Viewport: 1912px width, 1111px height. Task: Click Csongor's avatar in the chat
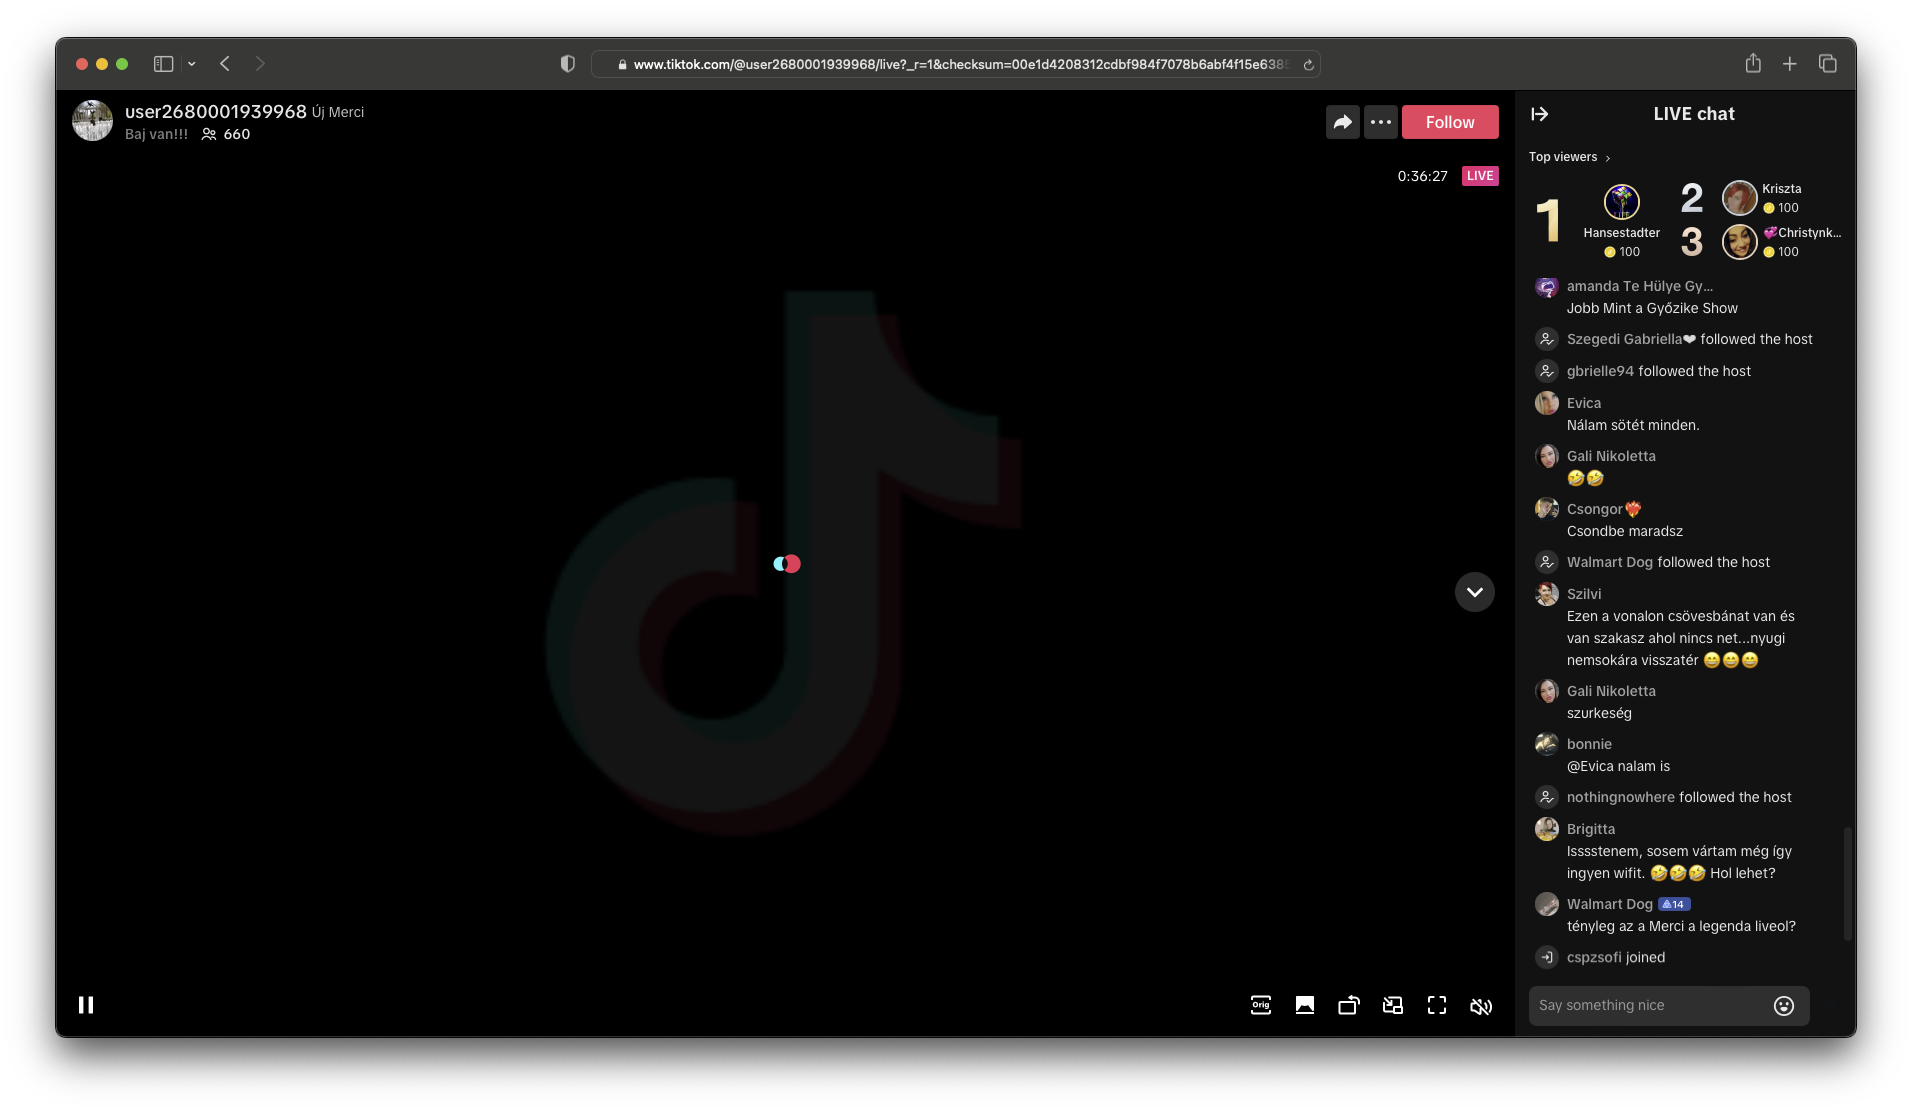[x=1547, y=509]
